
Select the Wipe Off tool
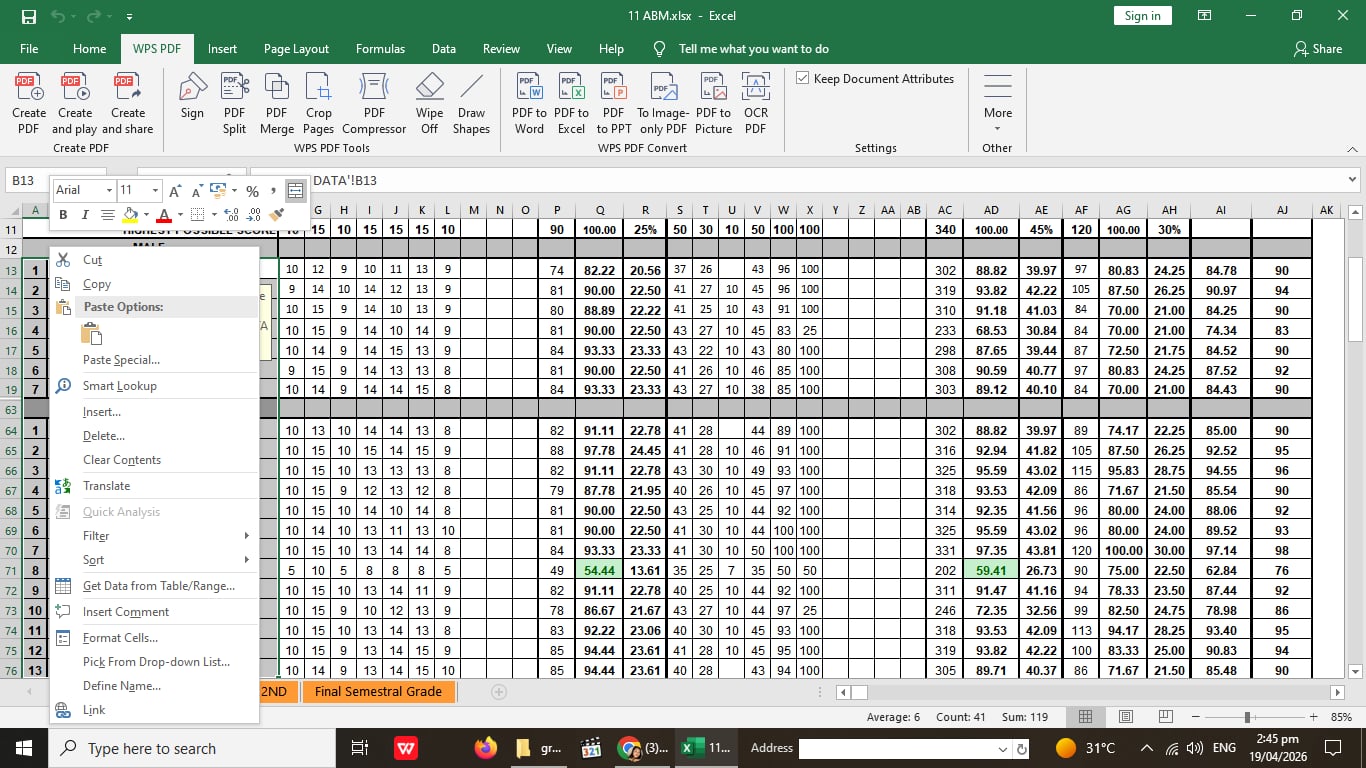coord(429,104)
